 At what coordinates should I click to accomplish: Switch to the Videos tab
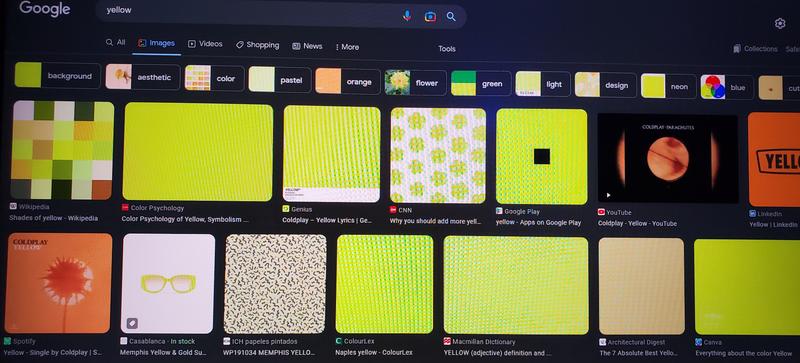point(205,44)
